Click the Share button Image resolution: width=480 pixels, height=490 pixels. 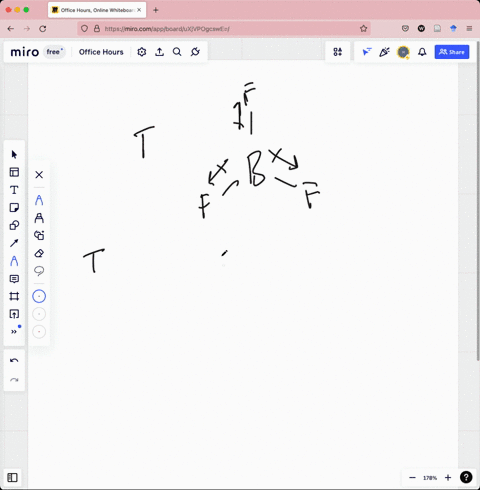pyautogui.click(x=452, y=52)
